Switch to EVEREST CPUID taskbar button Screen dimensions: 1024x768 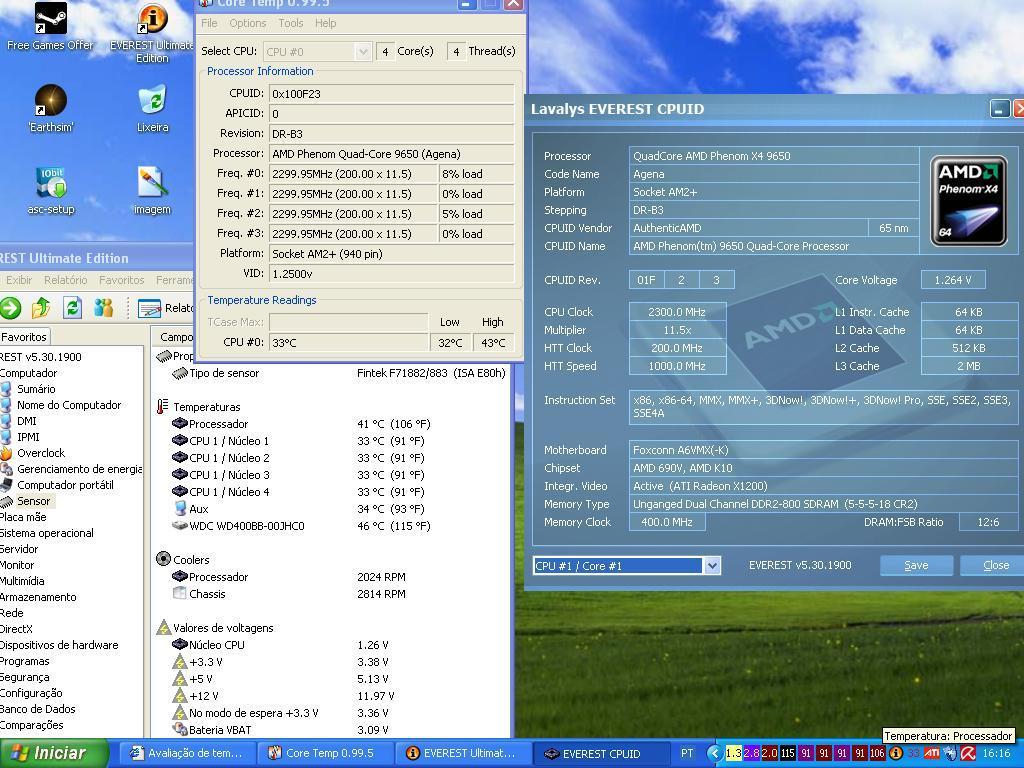tap(601, 753)
